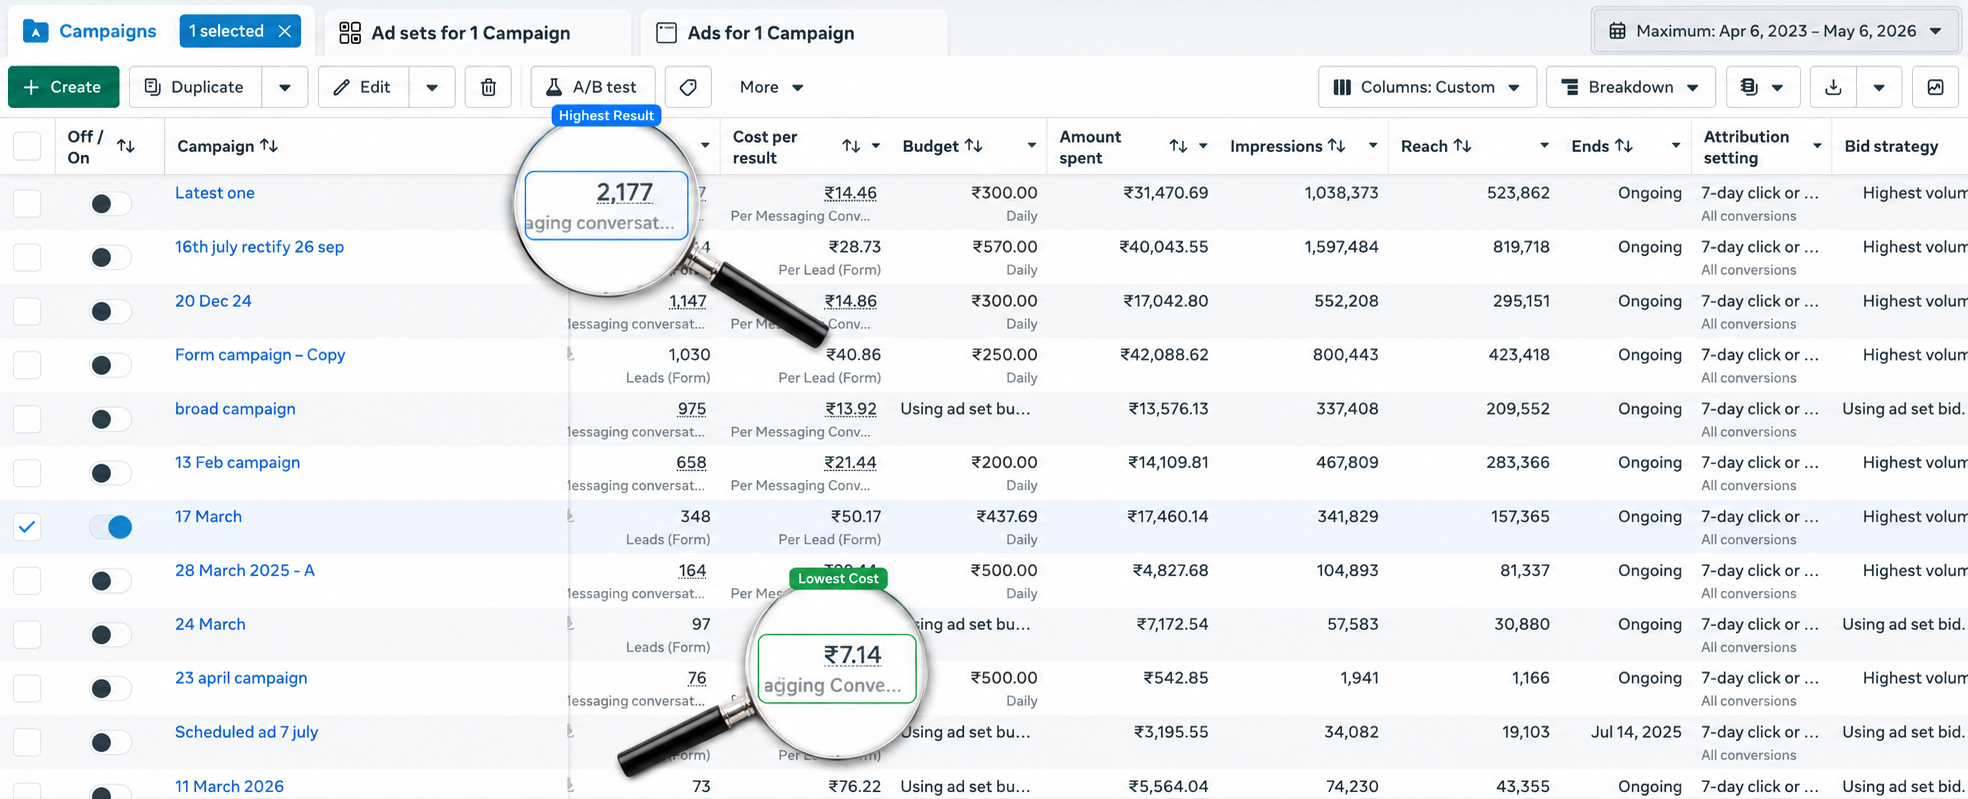Viewport: 1968px width, 799px height.
Task: Toggle the 16th july rectify 26 sep switch
Action: [x=109, y=258]
